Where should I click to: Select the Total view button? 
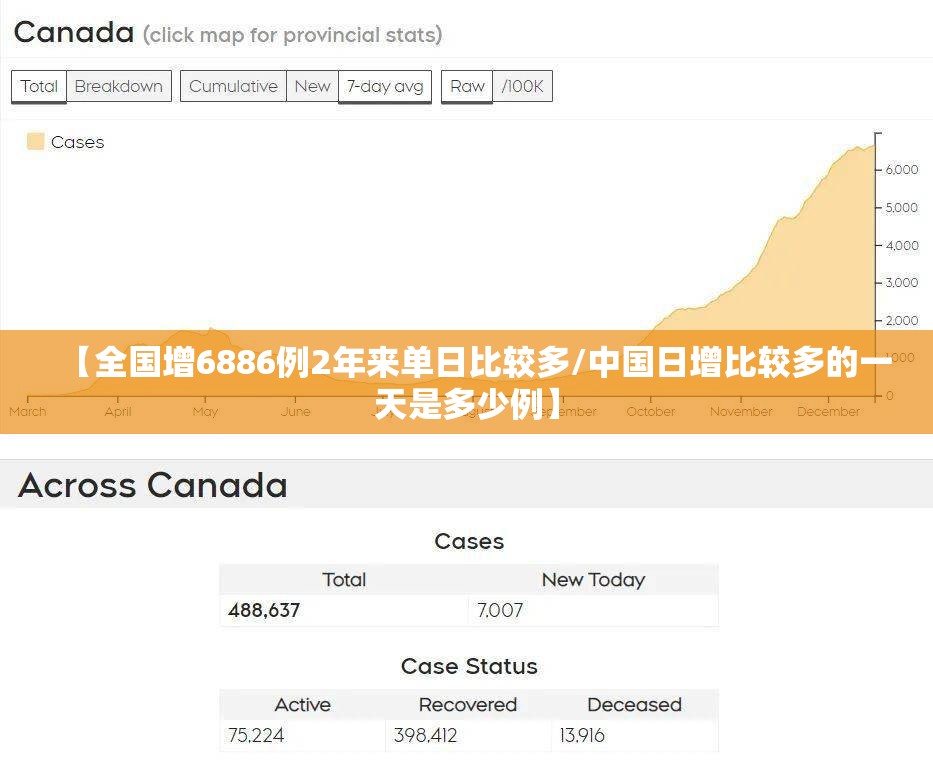point(39,86)
